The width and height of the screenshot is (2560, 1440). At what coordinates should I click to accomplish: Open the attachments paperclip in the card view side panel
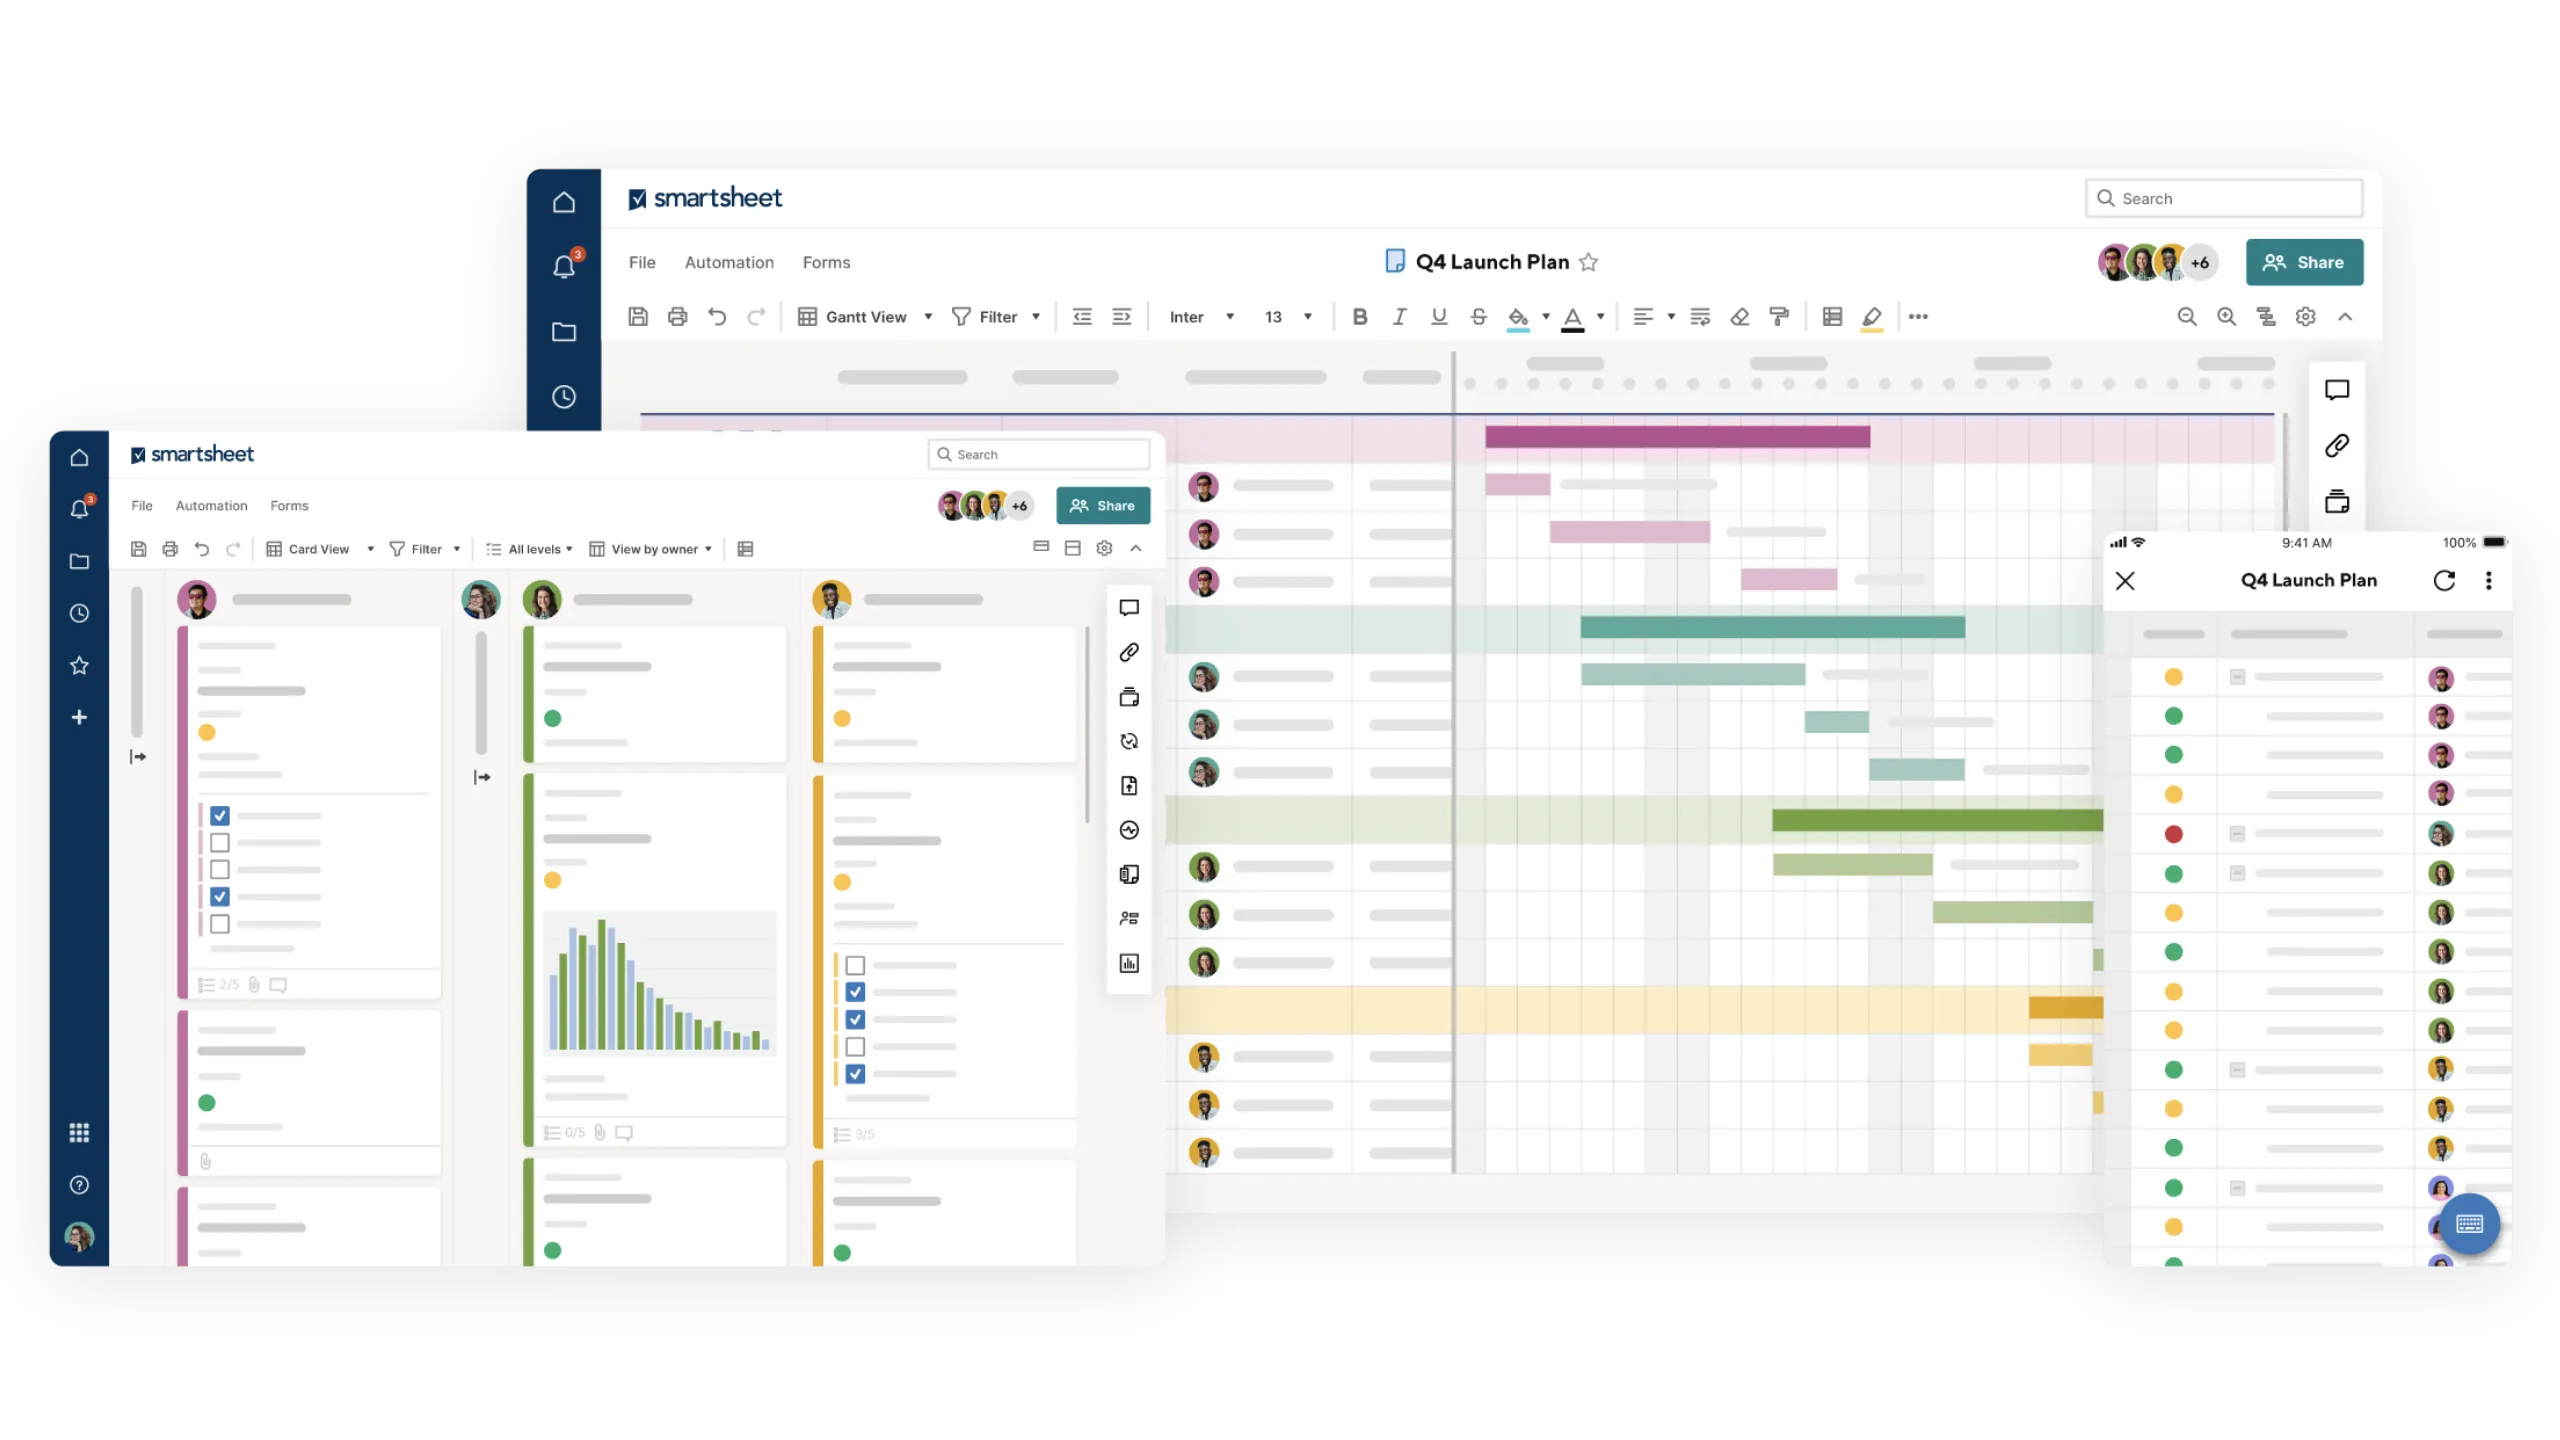[1129, 652]
